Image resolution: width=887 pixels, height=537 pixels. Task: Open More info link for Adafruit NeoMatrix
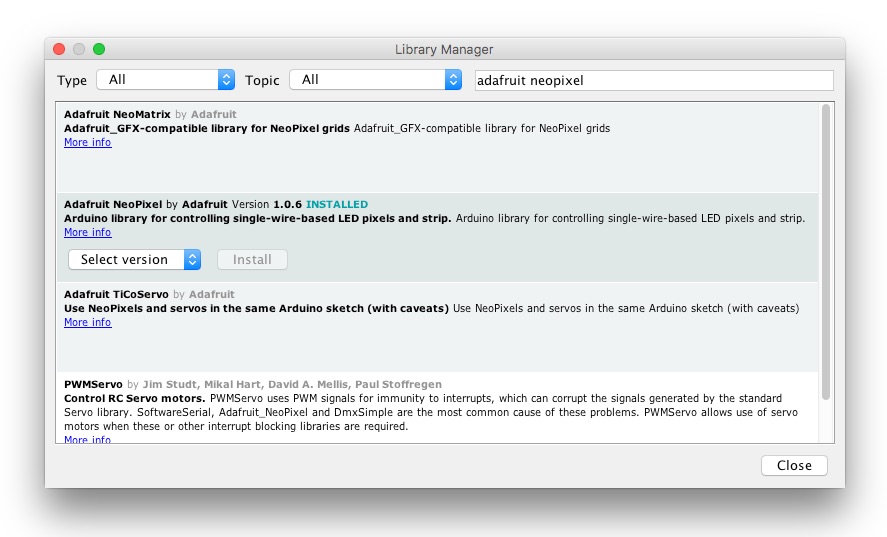(x=88, y=143)
